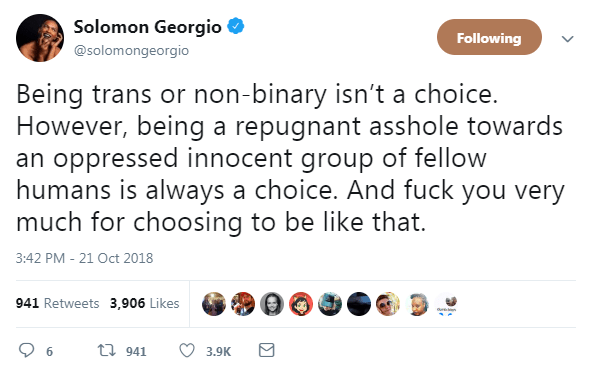Click the dark blue liker avatar

(359, 304)
